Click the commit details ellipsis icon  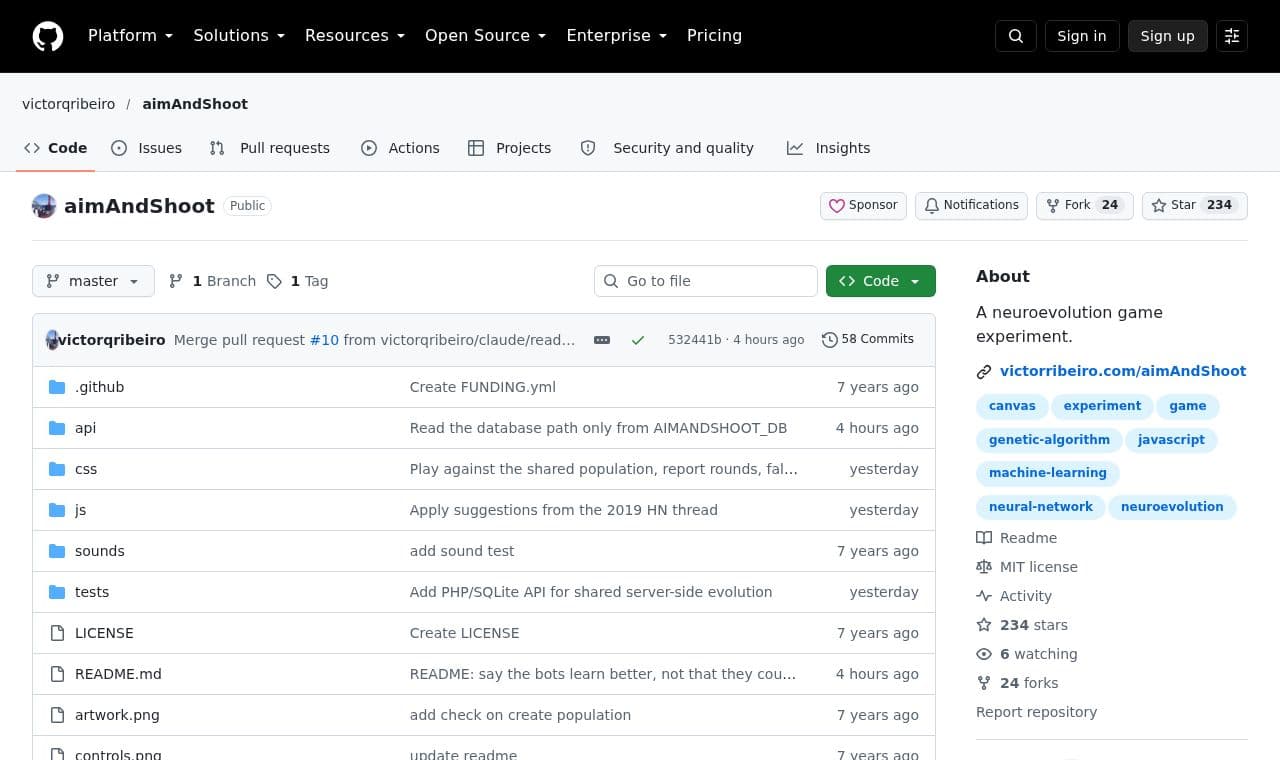point(602,340)
